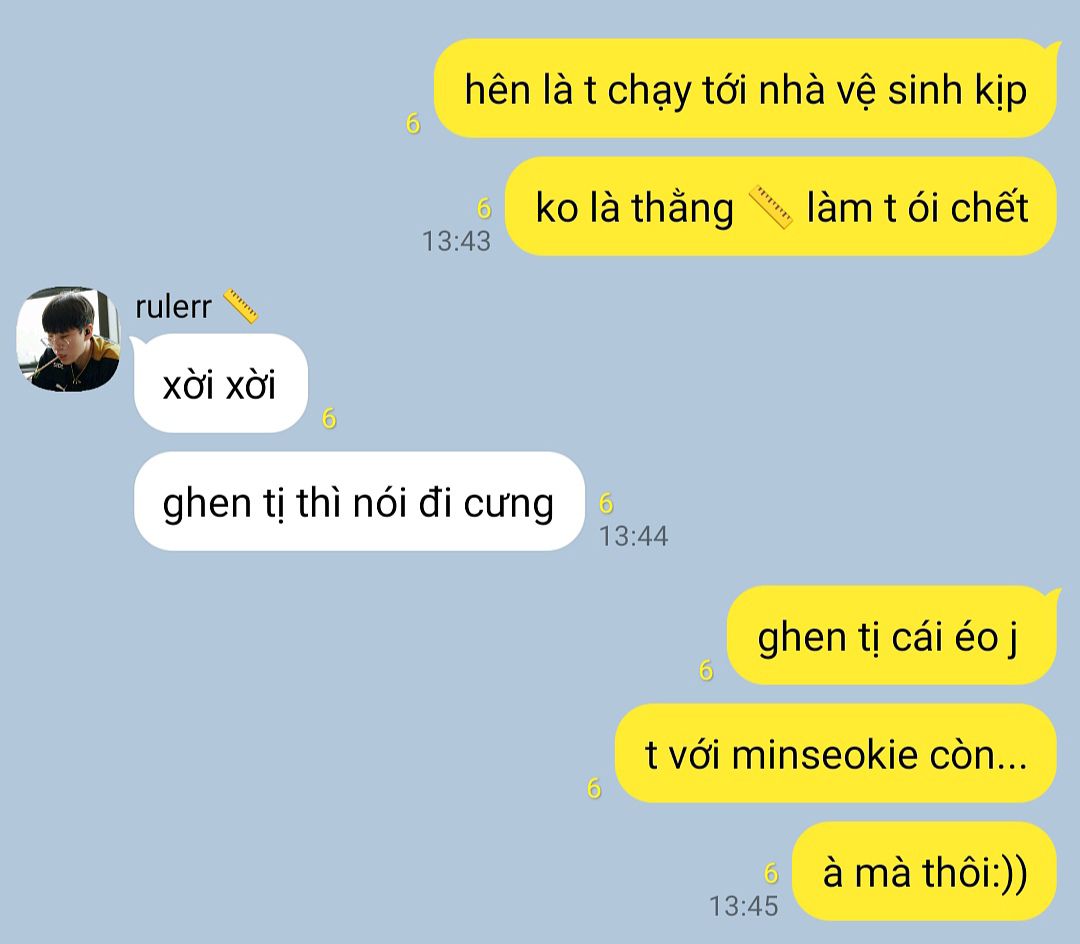Tap the message 'ghen tị cái éo j'
1080x944 pixels.
(x=891, y=636)
